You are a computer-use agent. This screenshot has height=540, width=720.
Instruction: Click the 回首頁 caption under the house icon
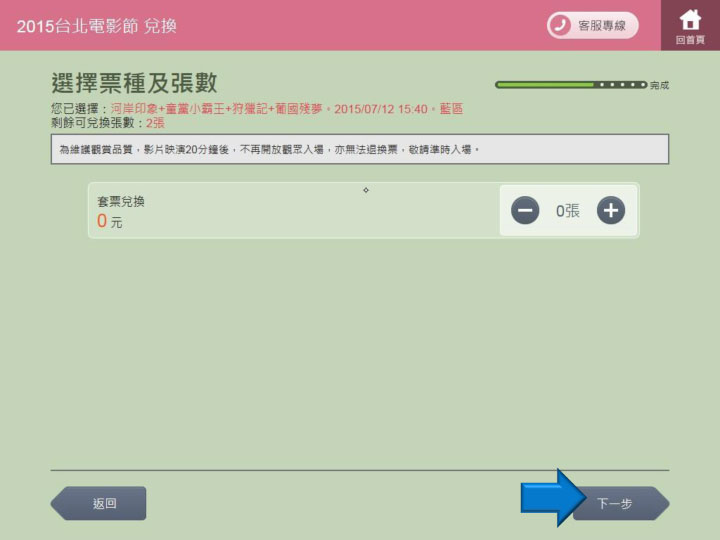click(690, 40)
